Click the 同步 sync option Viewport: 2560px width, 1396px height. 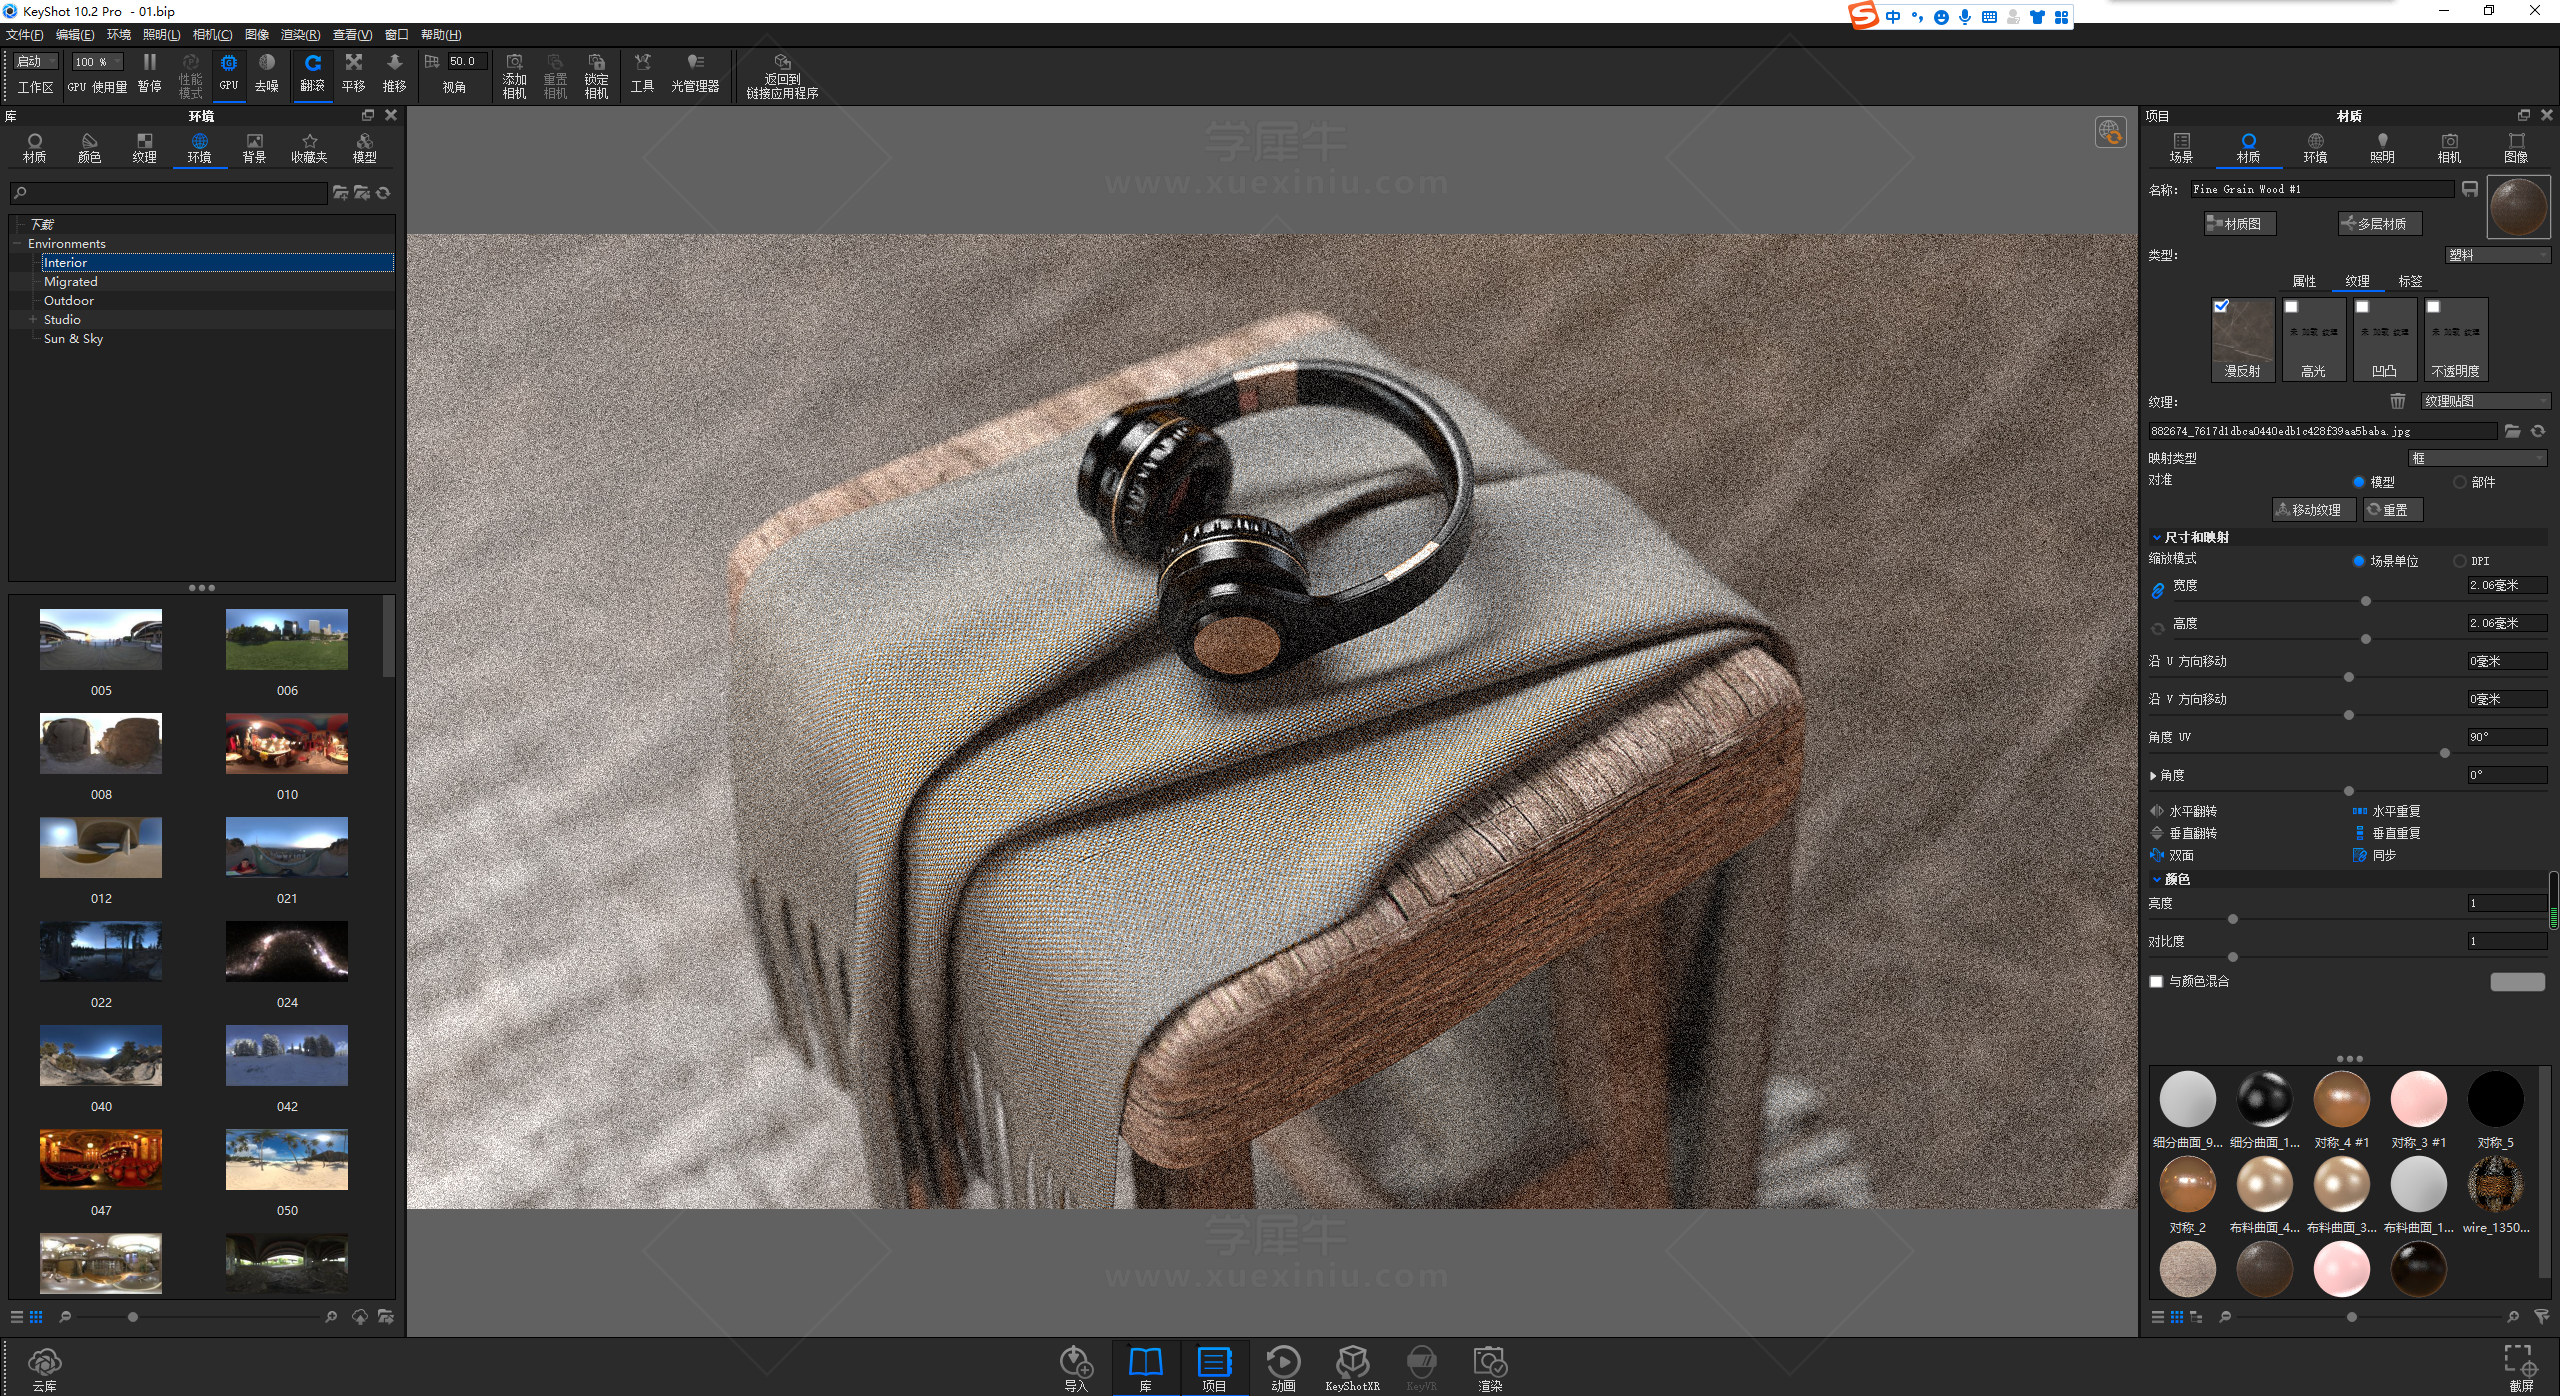tap(2375, 856)
